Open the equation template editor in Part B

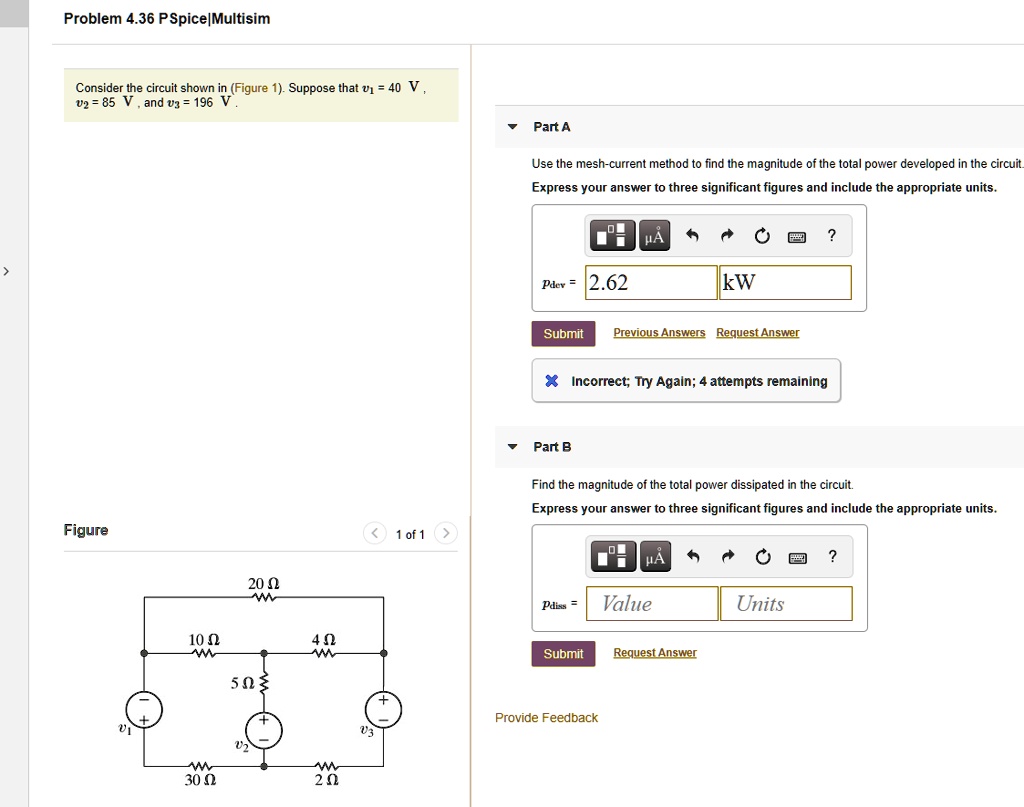612,556
